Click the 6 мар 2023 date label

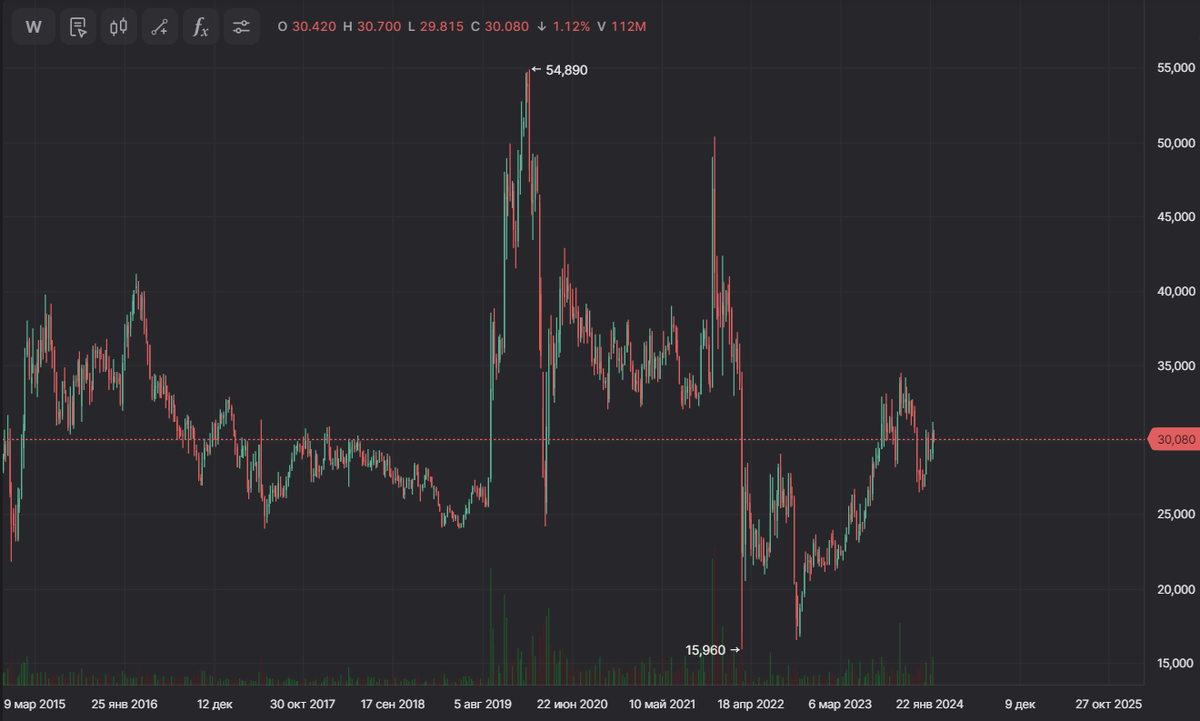tap(842, 704)
